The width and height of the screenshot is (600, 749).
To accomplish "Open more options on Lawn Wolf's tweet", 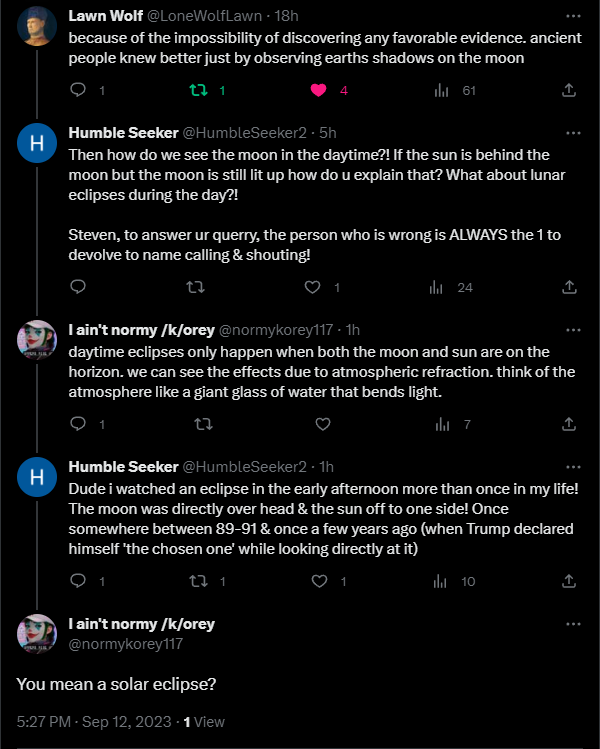I will click(573, 17).
